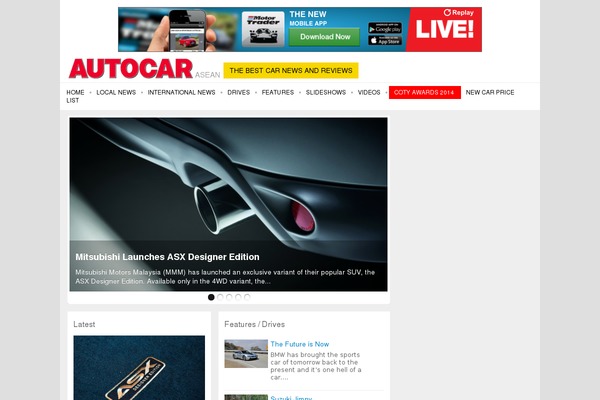Open 'The Future is Now' article link
This screenshot has height=400, width=600.
pos(300,344)
